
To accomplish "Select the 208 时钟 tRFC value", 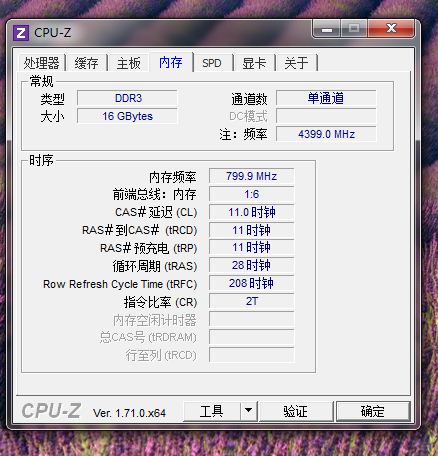I will [x=251, y=283].
